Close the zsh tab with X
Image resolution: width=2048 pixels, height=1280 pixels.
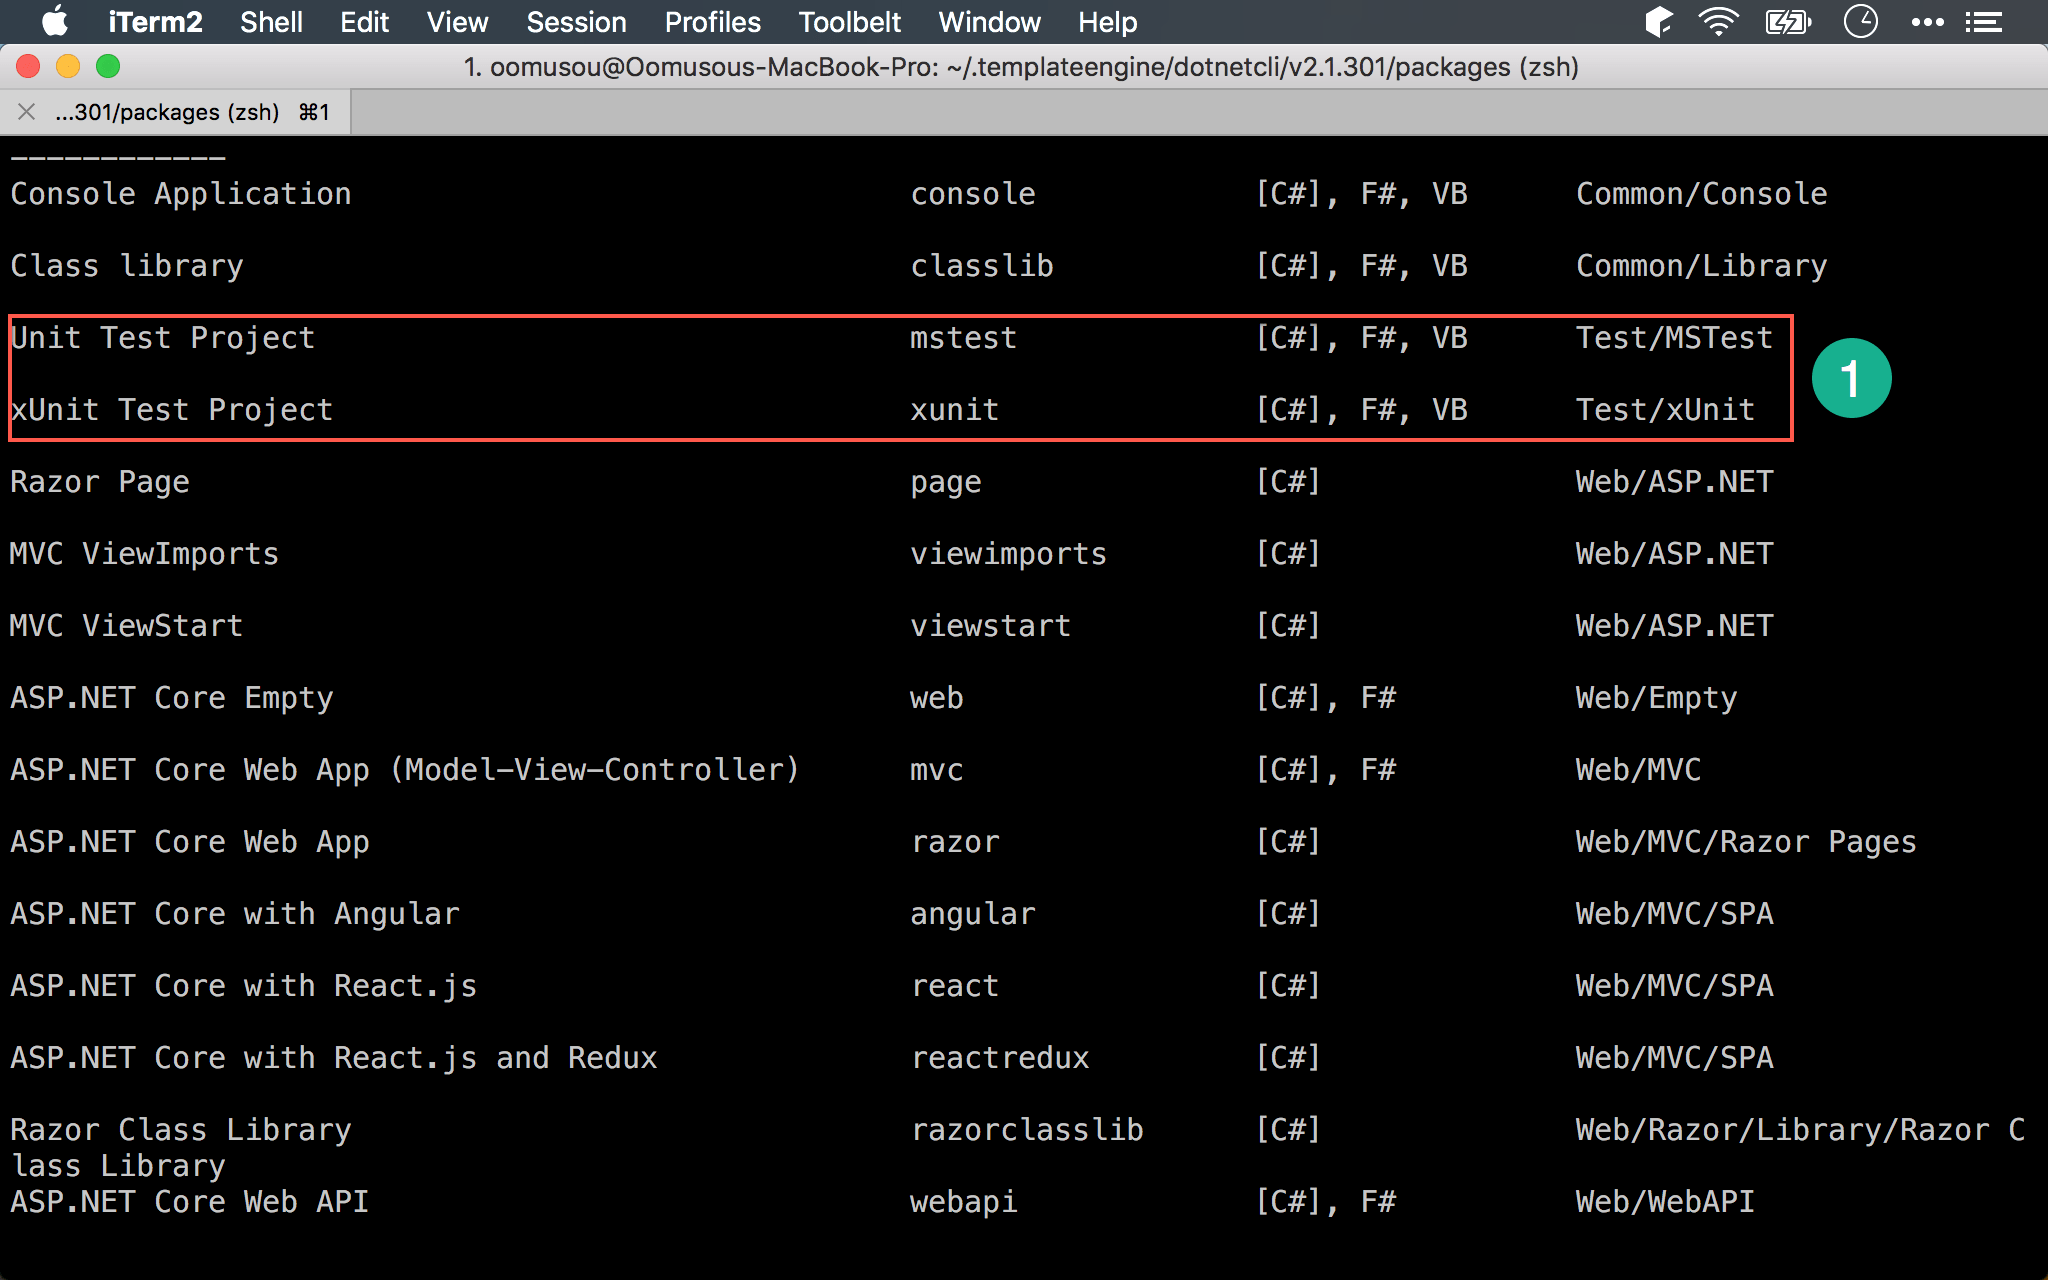(x=27, y=112)
